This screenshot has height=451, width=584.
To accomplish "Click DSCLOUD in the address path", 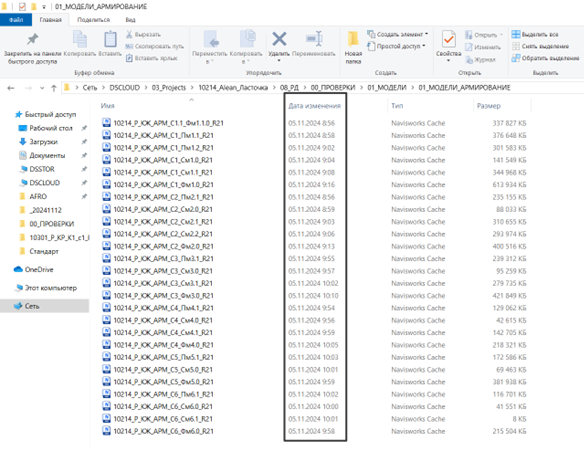I will click(124, 88).
